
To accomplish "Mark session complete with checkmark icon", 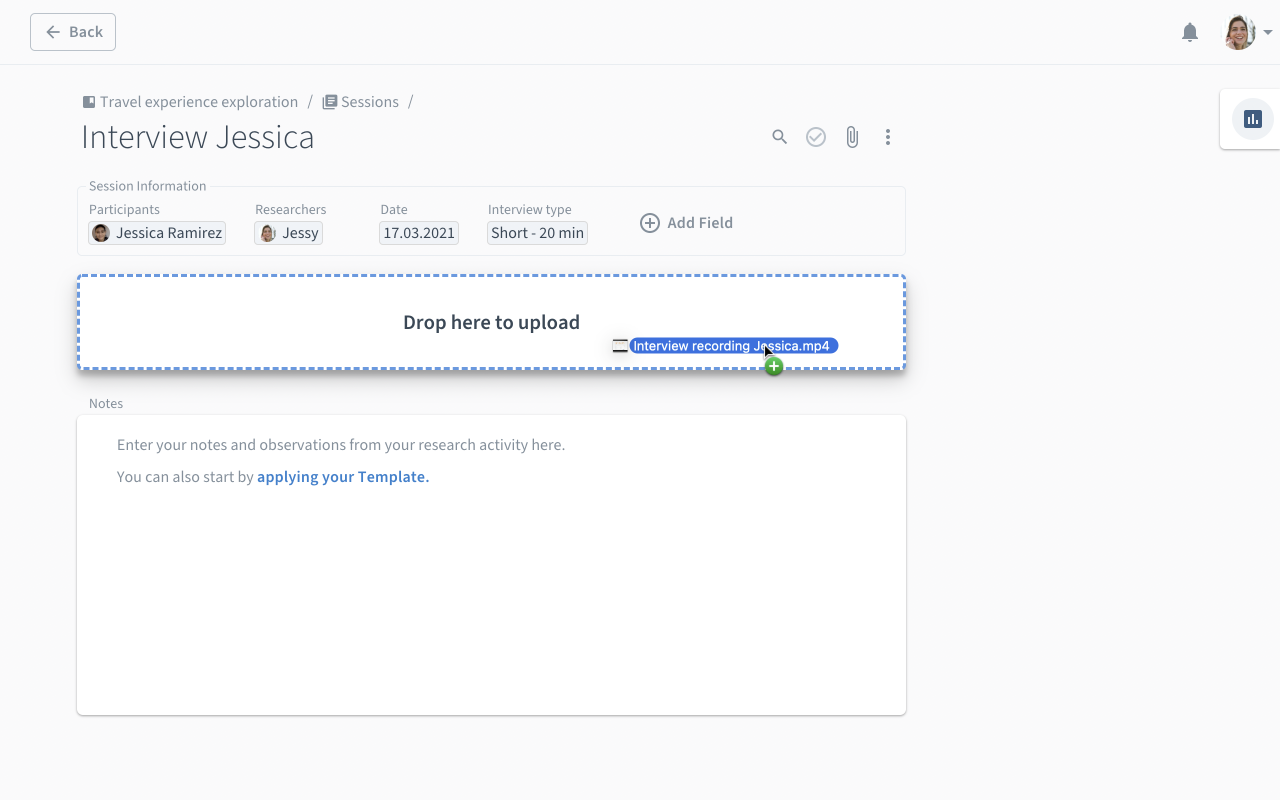I will coord(816,137).
